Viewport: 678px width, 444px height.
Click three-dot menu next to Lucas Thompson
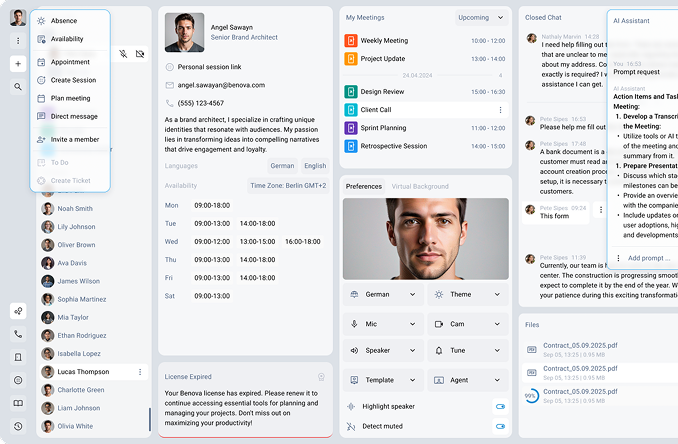(139, 372)
